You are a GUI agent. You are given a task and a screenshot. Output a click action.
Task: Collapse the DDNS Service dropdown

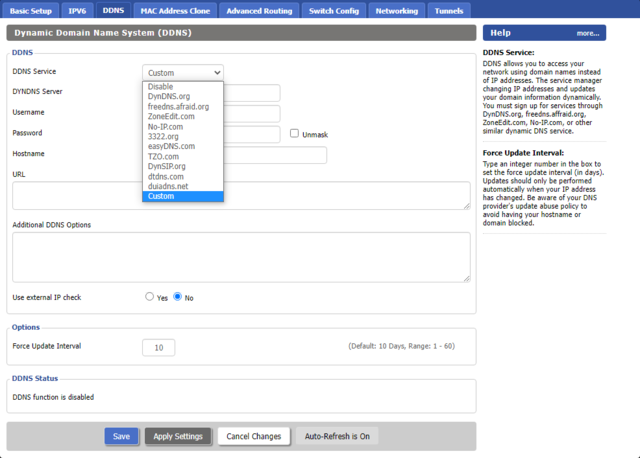(183, 73)
